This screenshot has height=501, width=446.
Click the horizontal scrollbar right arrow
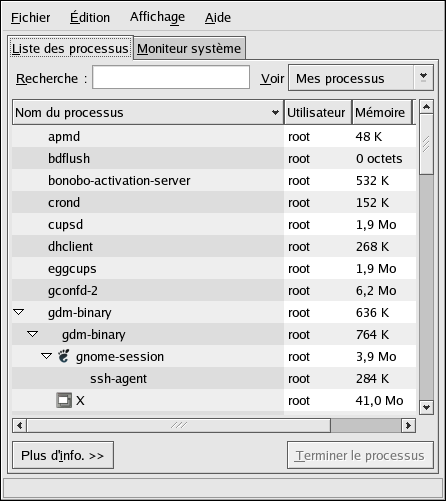pos(408,425)
